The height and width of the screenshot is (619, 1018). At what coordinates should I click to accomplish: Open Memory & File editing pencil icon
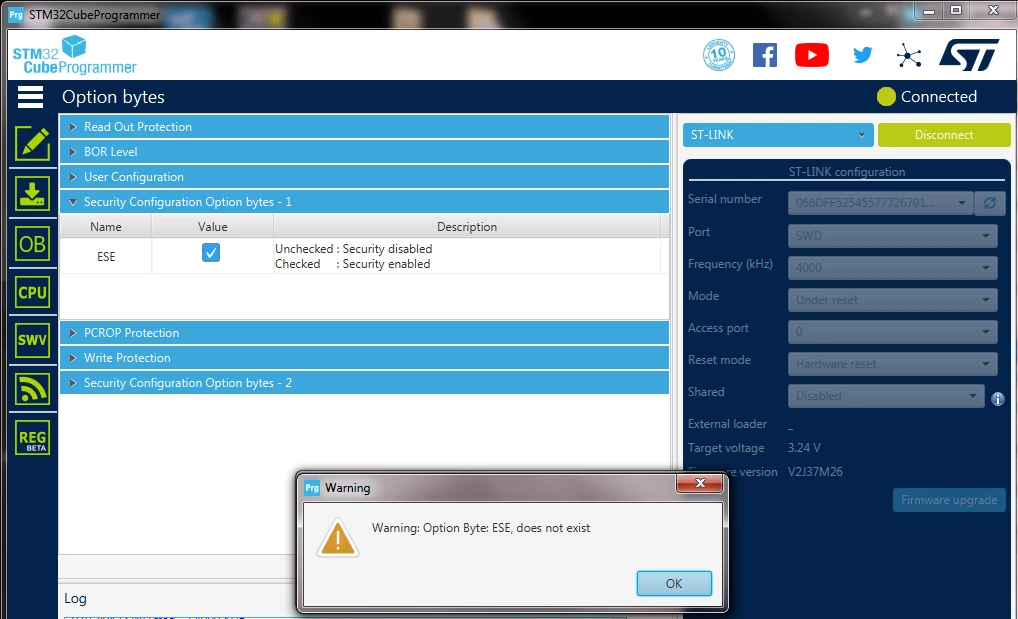tap(32, 144)
